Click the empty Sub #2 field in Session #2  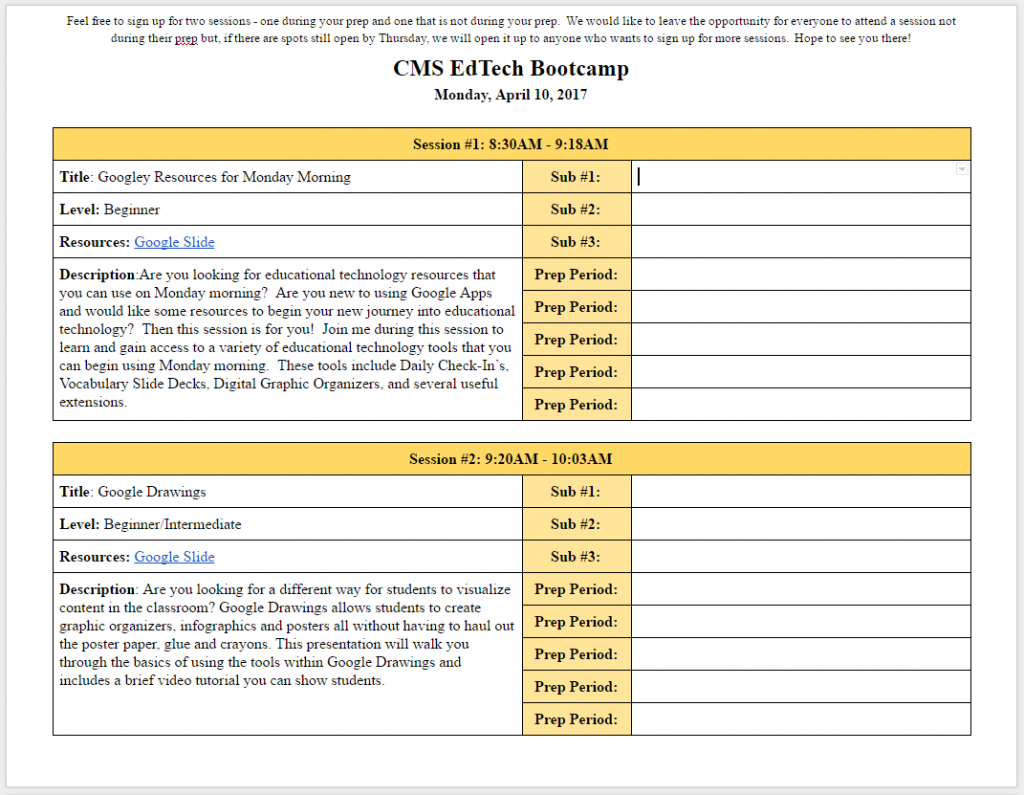(801, 525)
